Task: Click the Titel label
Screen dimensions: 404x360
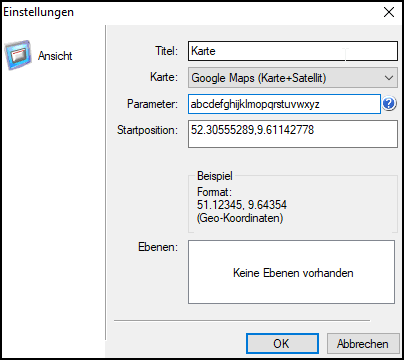Action: coord(166,51)
